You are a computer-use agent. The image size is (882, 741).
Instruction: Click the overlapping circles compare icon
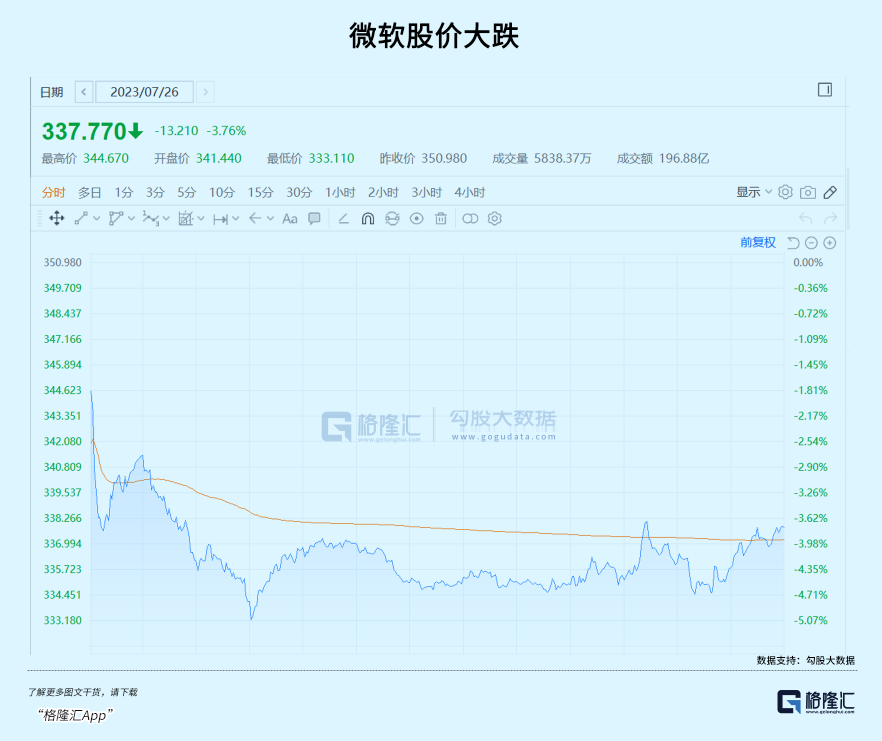[x=470, y=218]
